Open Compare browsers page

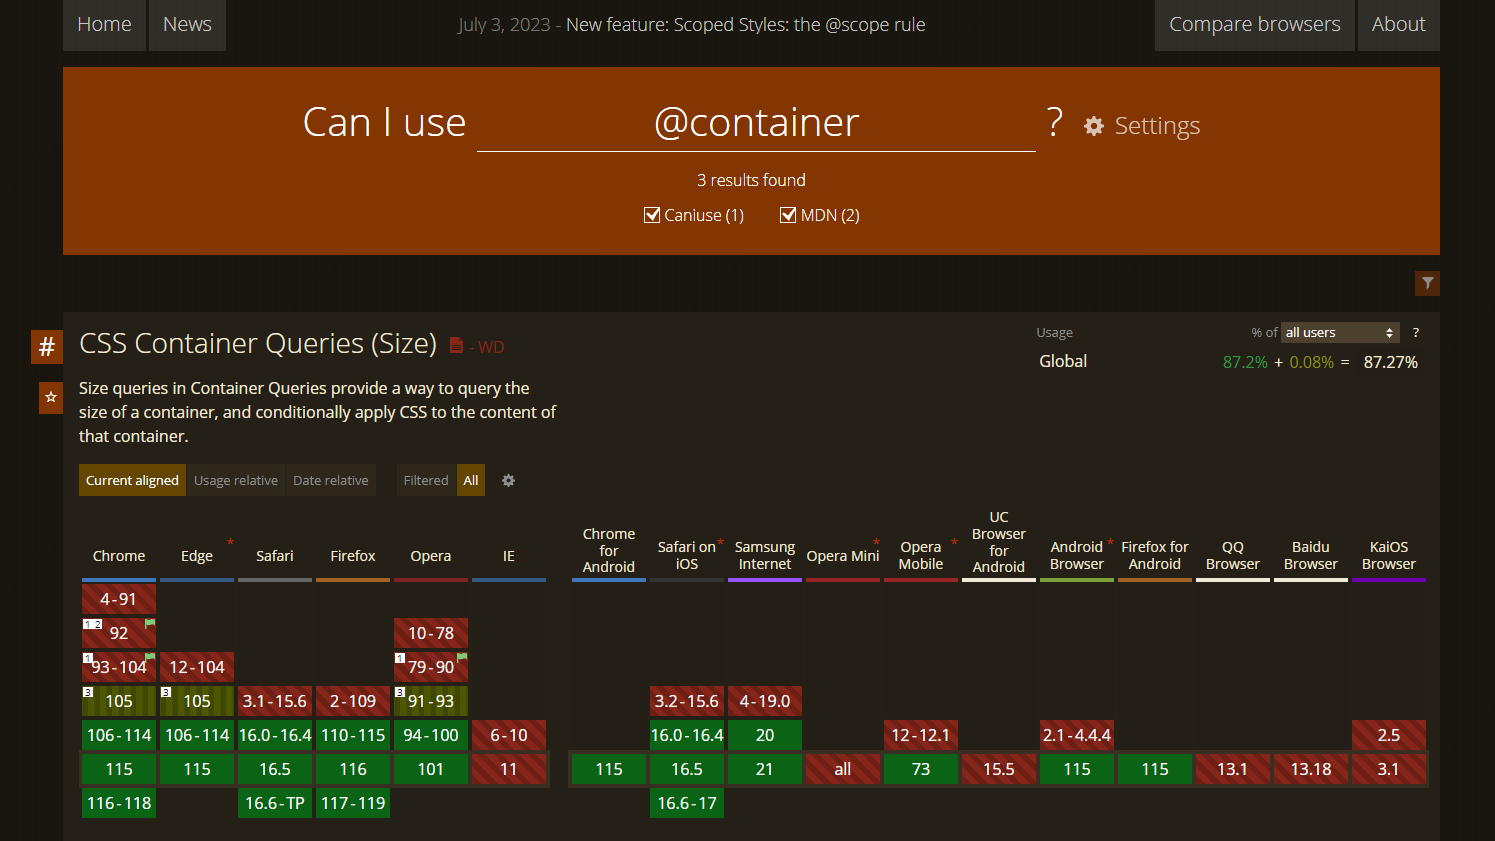point(1255,25)
